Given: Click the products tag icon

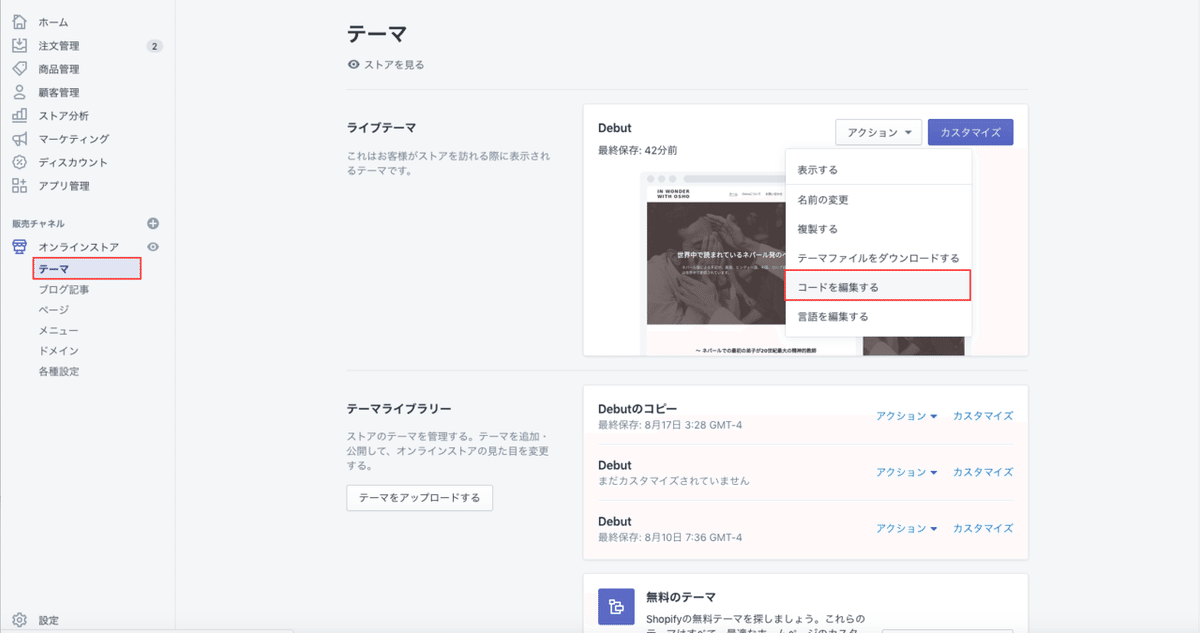Looking at the screenshot, I should pos(19,69).
